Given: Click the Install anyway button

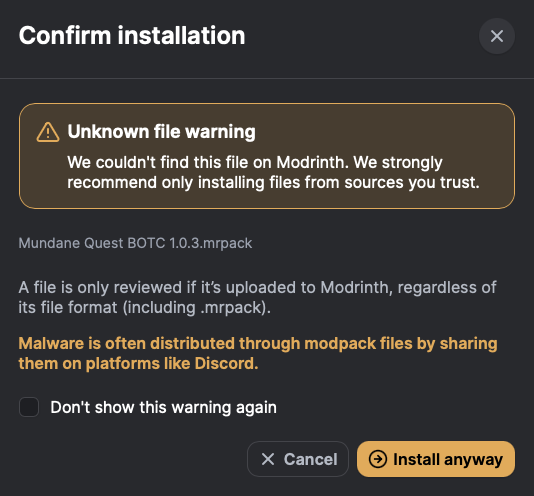Looking at the screenshot, I should tap(436, 459).
